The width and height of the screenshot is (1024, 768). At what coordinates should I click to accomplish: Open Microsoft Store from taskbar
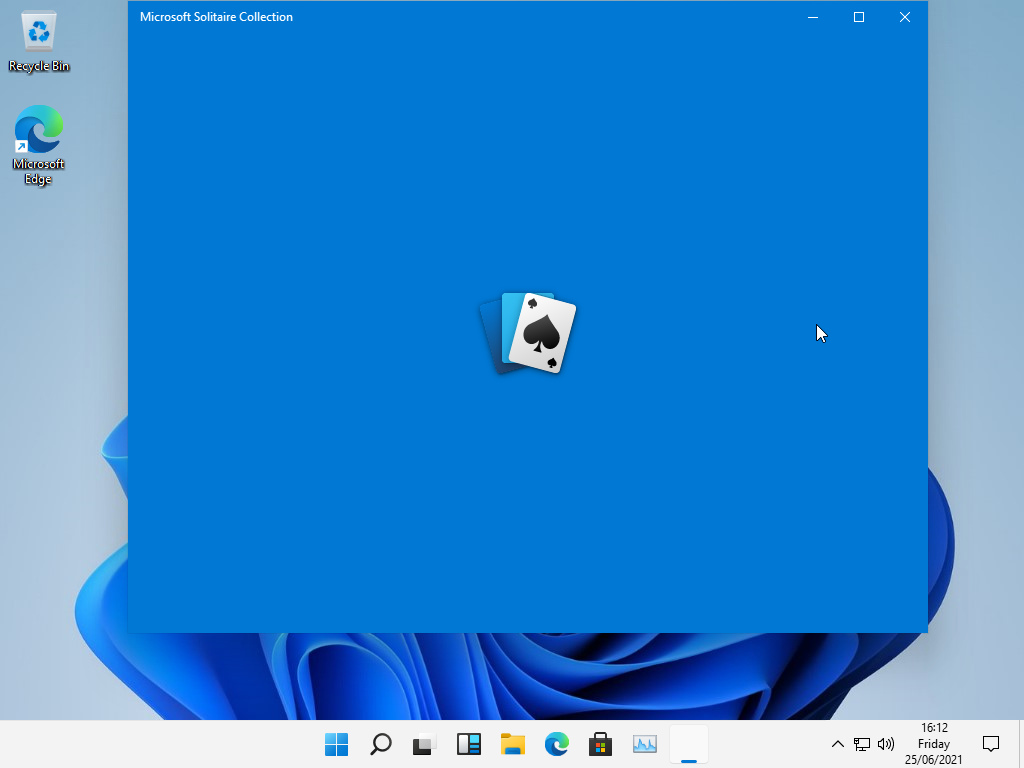pyautogui.click(x=601, y=744)
